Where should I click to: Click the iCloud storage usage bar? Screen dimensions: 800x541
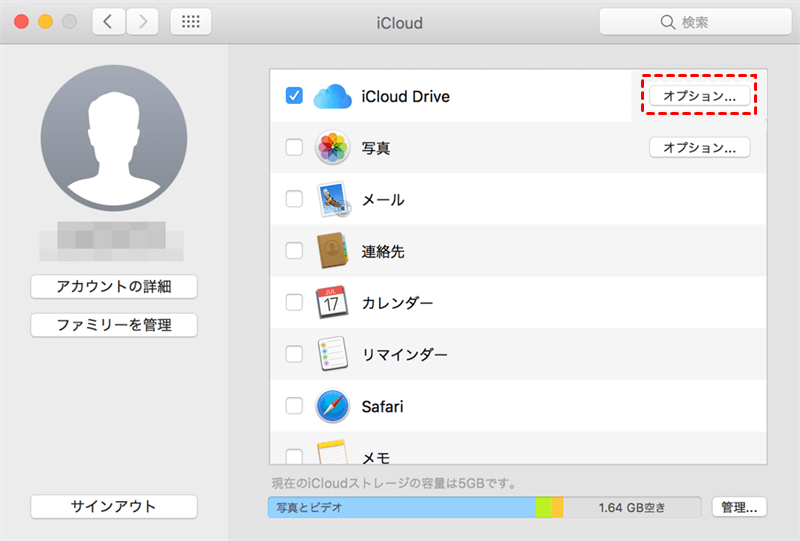(x=484, y=507)
